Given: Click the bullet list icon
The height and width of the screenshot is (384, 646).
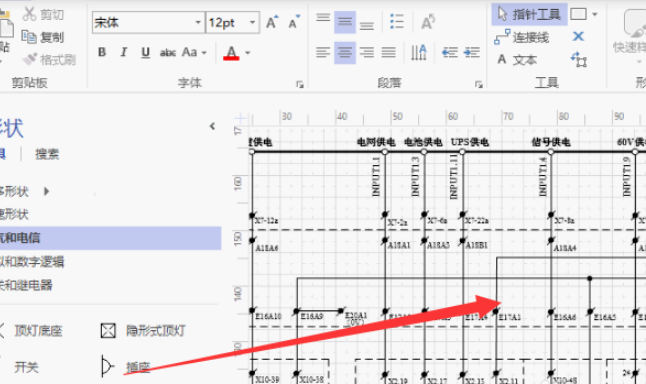Looking at the screenshot, I should pos(397,21).
